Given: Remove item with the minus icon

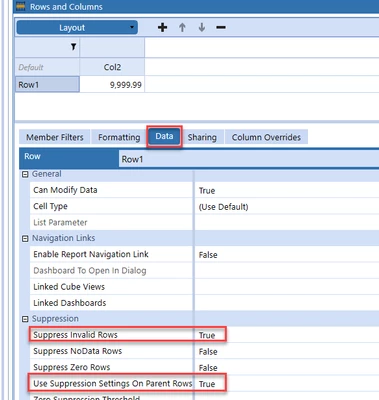Looking at the screenshot, I should click(x=221, y=27).
